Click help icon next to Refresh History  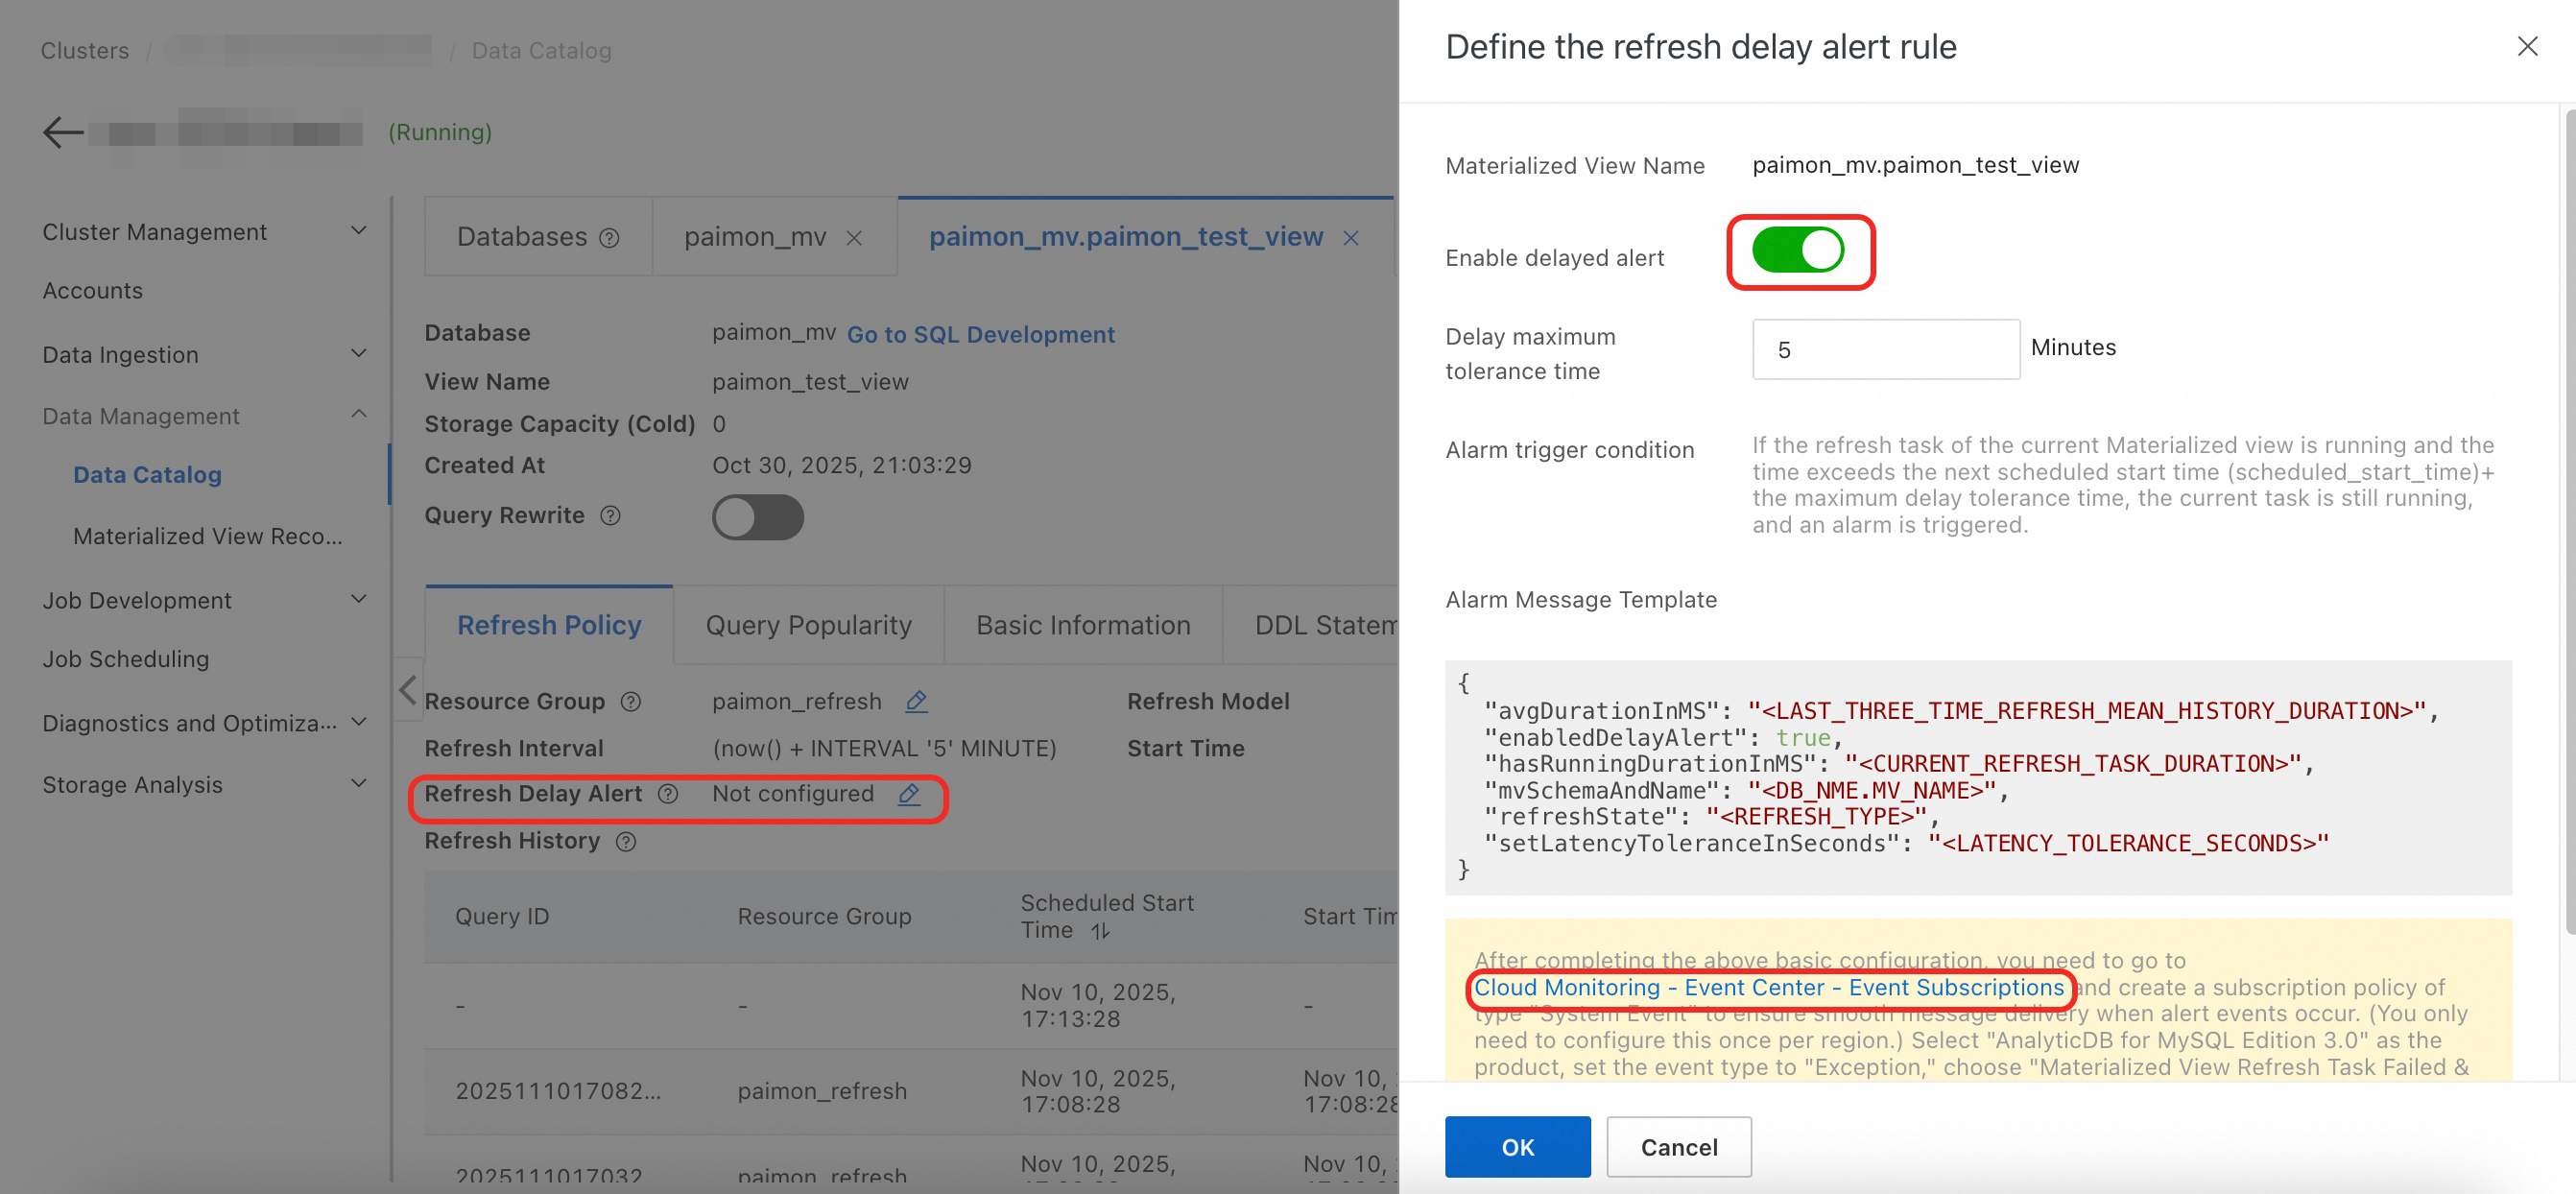tap(626, 841)
